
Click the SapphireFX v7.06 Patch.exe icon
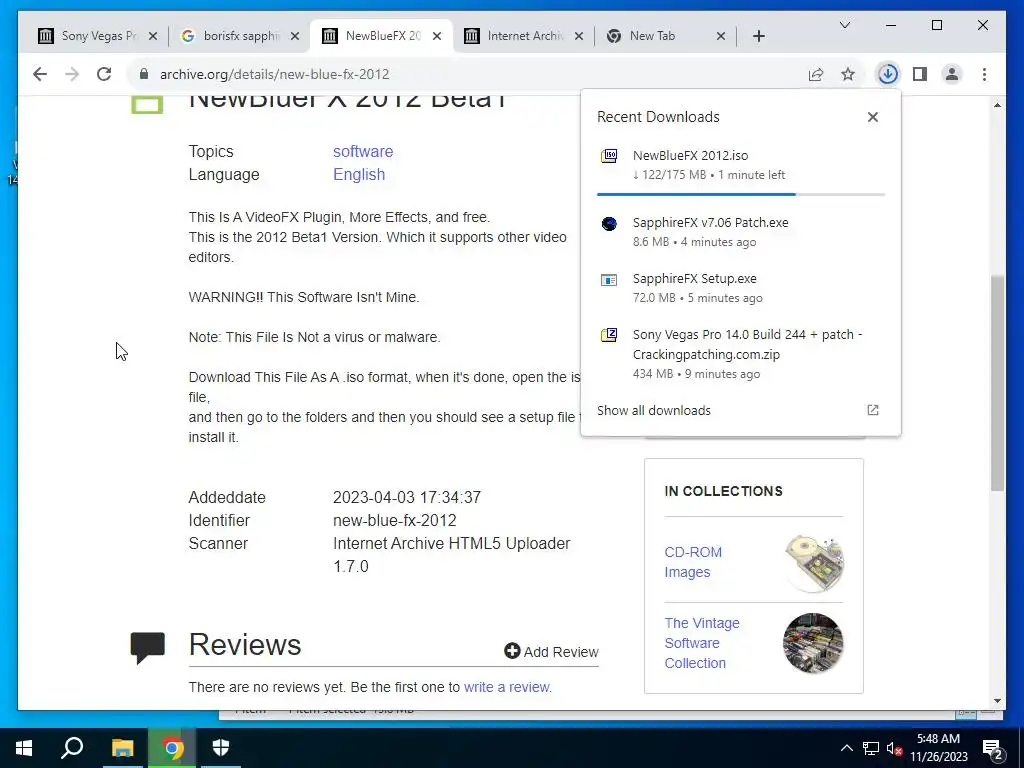(x=609, y=224)
